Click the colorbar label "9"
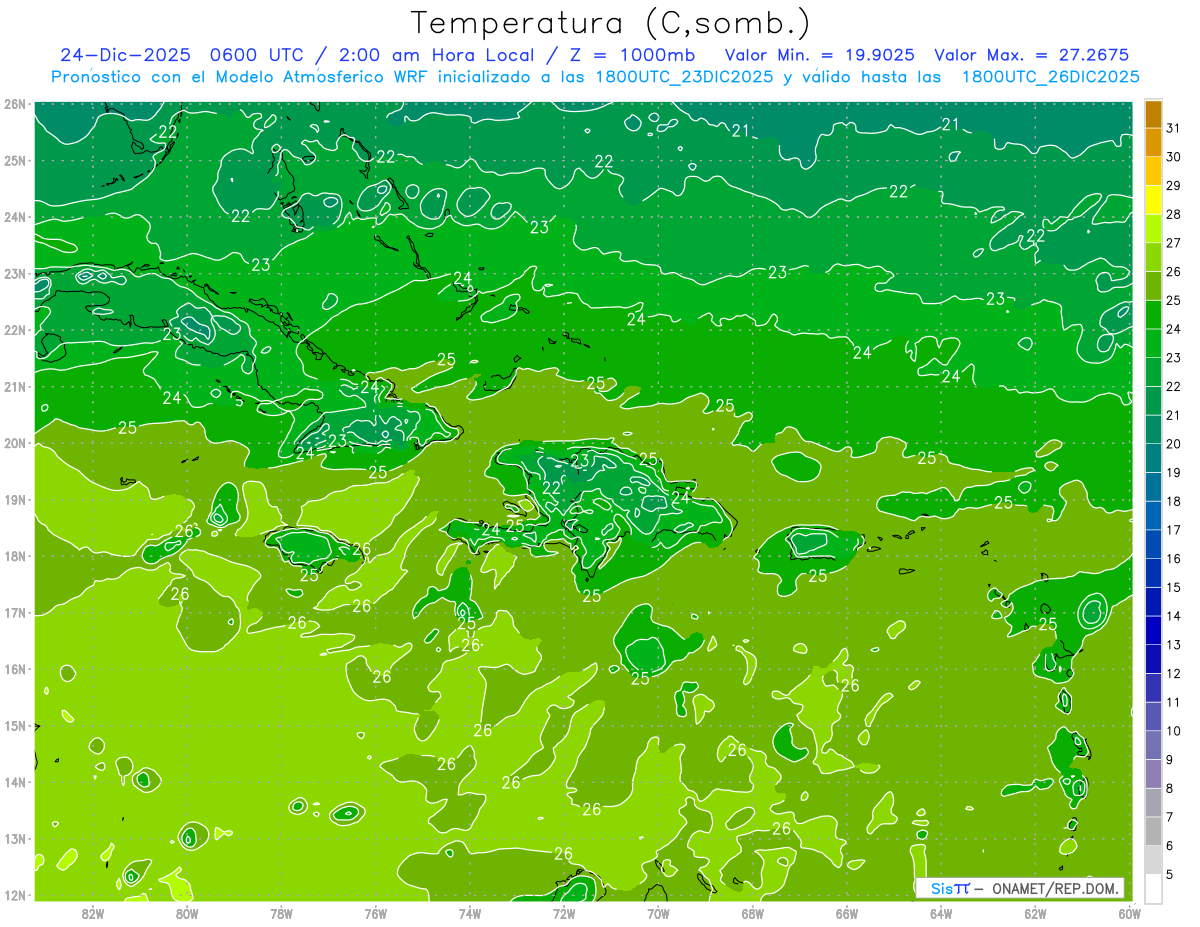The width and height of the screenshot is (1200, 927). click(1169, 760)
